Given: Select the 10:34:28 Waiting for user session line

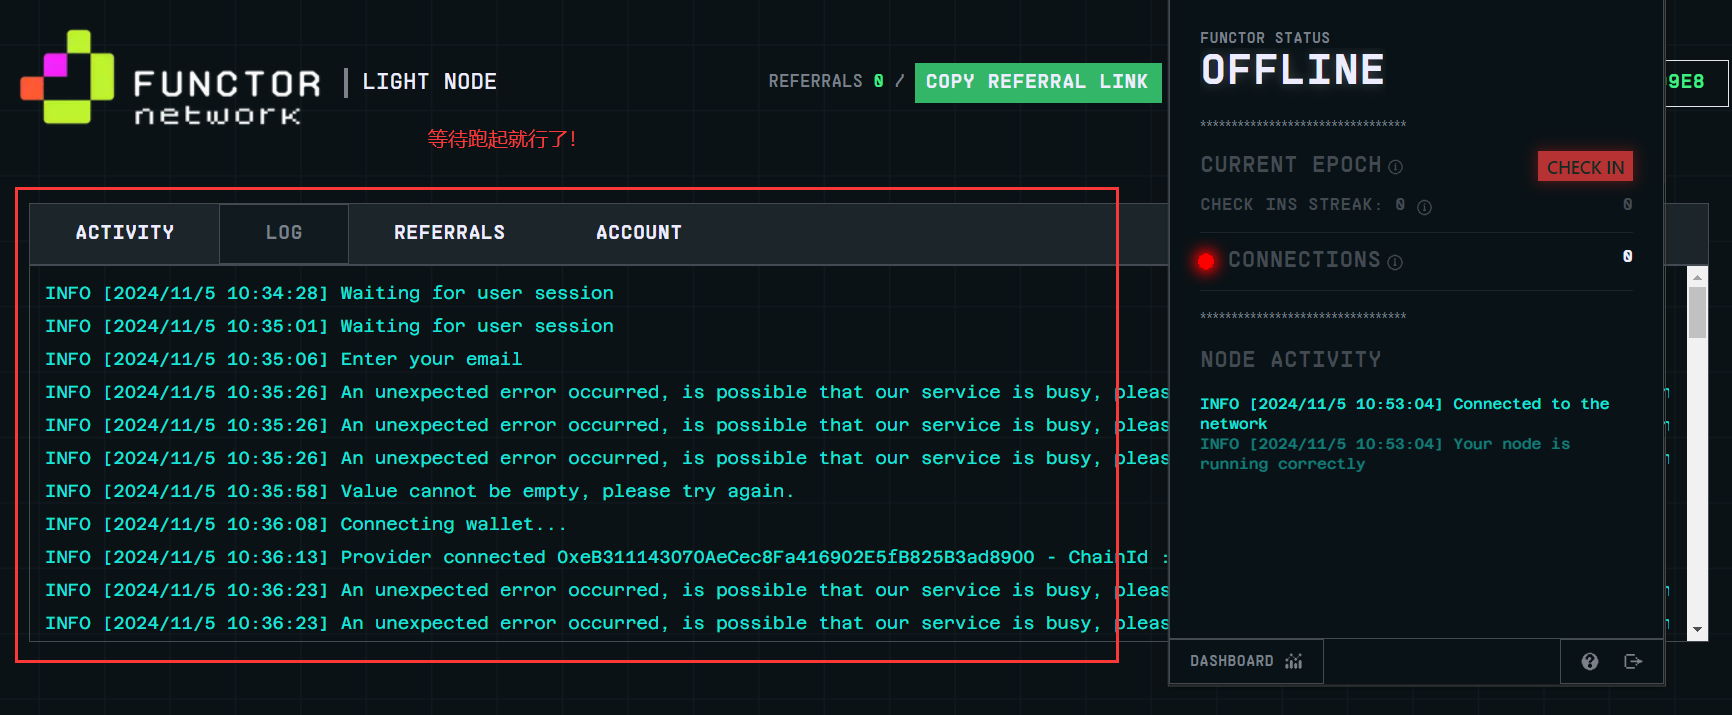Looking at the screenshot, I should click(329, 293).
